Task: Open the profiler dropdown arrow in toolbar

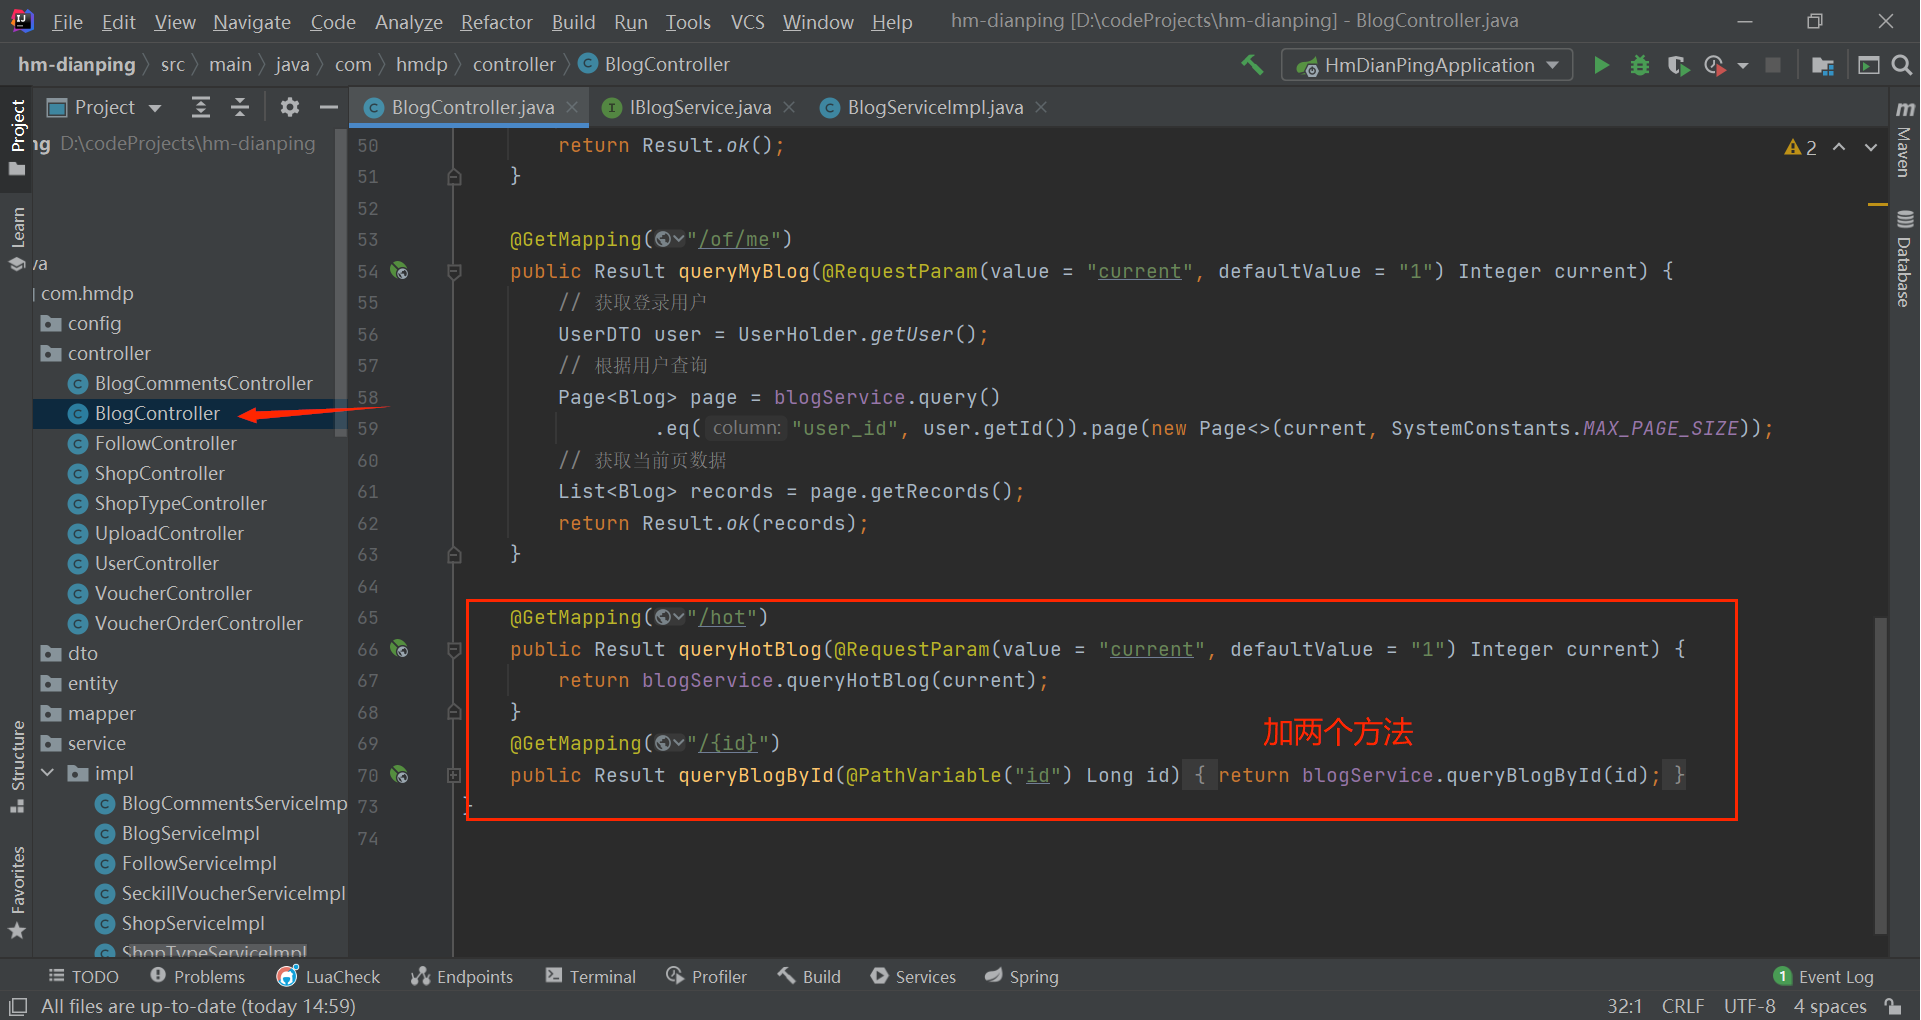Action: (1743, 65)
